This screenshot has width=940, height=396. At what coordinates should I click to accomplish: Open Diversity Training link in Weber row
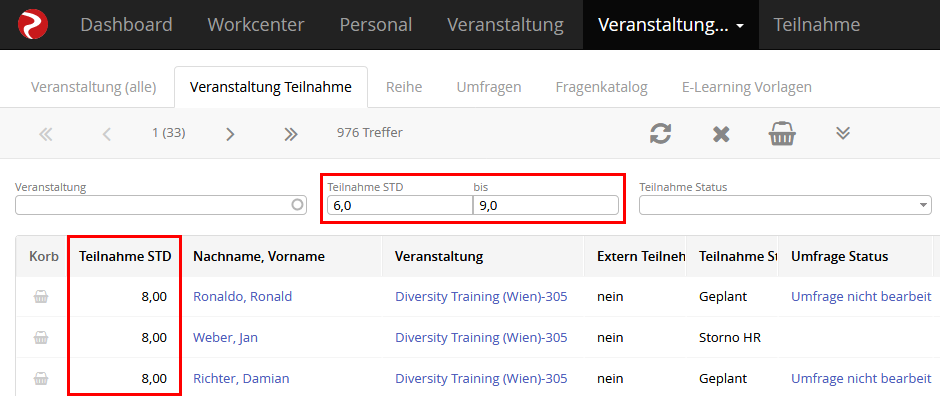481,338
